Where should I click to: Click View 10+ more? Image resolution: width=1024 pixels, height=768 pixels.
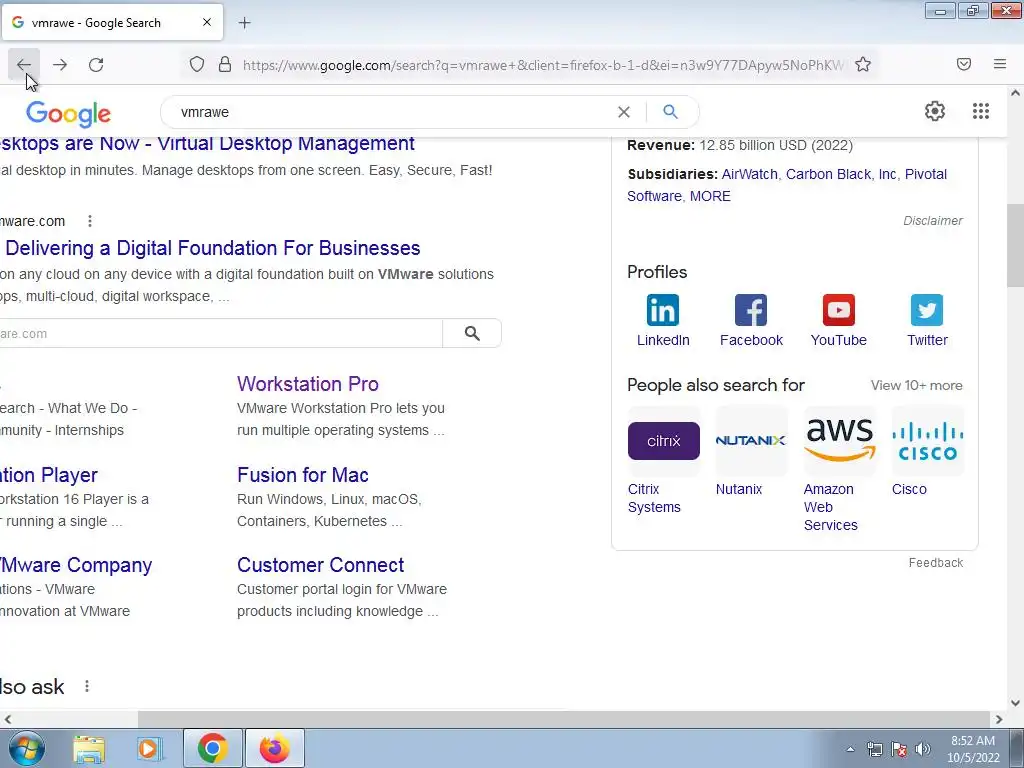pos(916,385)
